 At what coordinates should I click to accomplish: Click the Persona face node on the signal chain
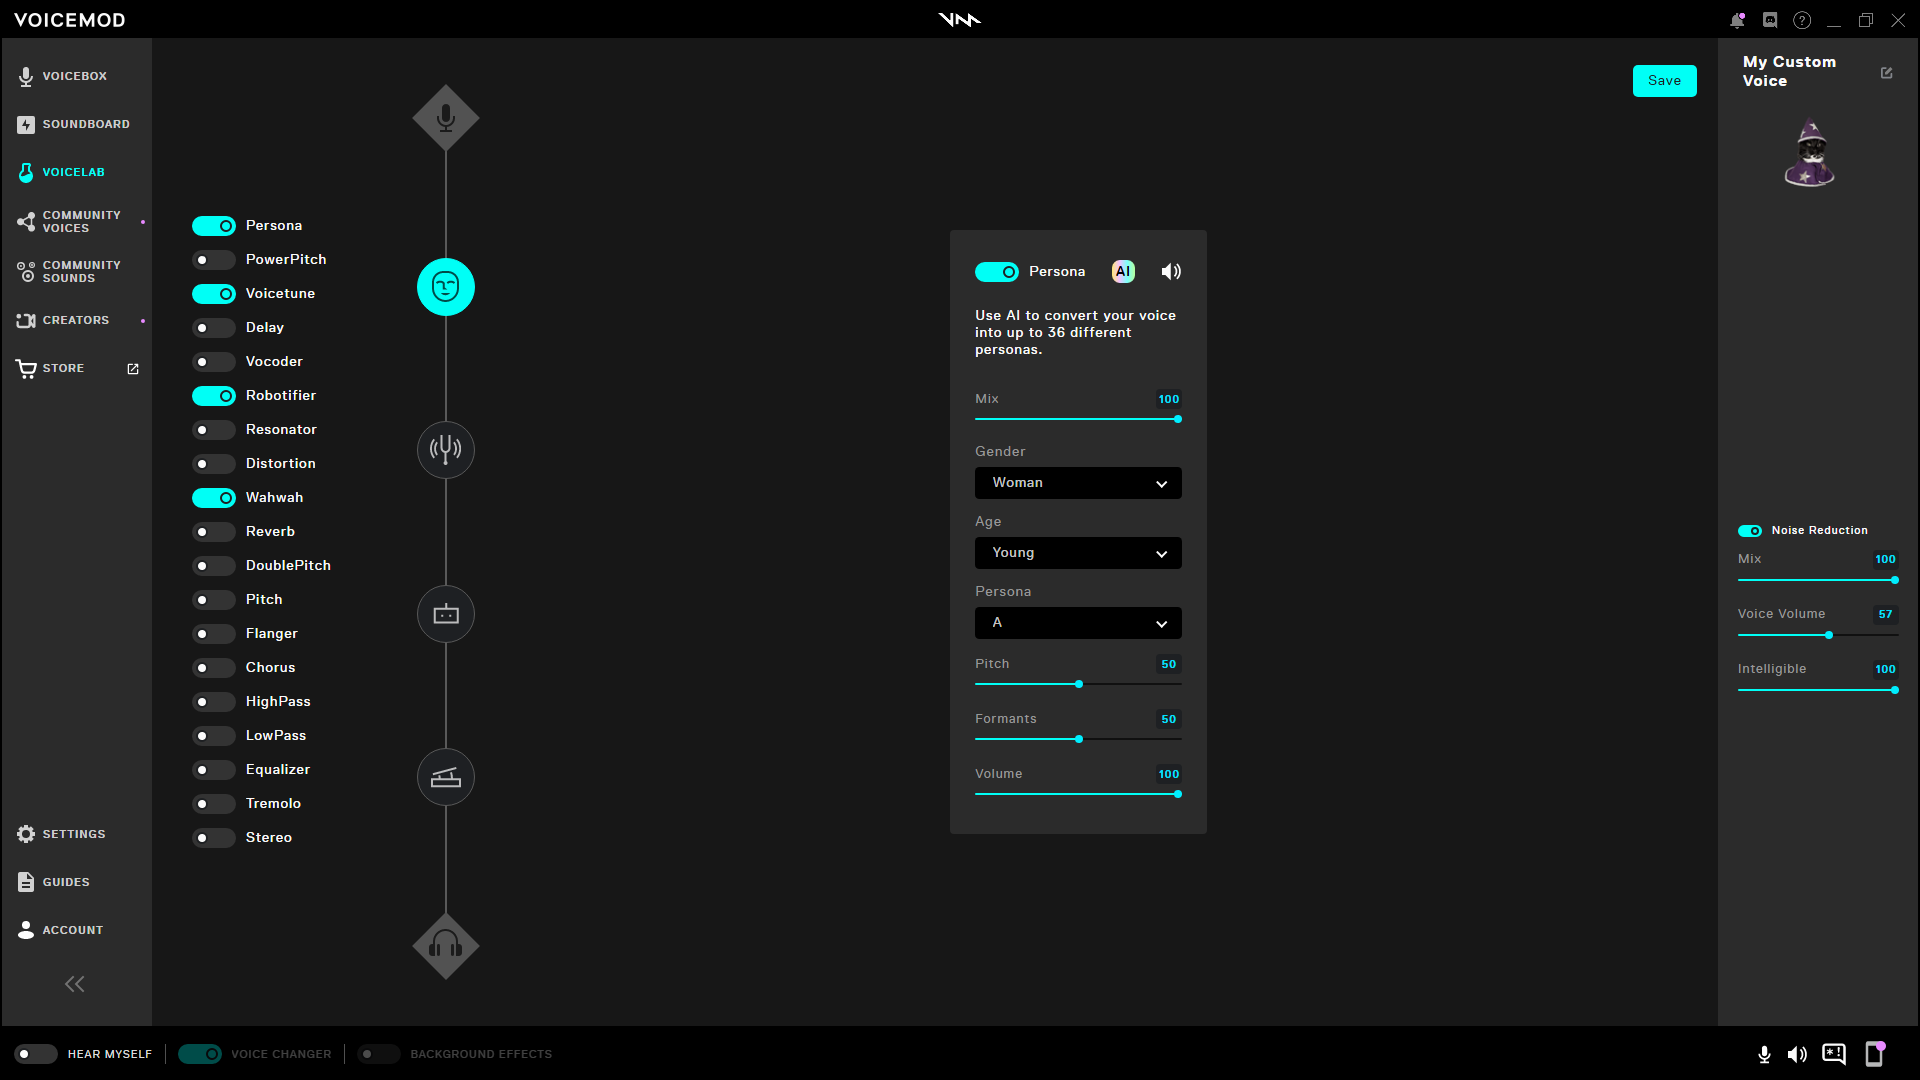[x=445, y=287]
